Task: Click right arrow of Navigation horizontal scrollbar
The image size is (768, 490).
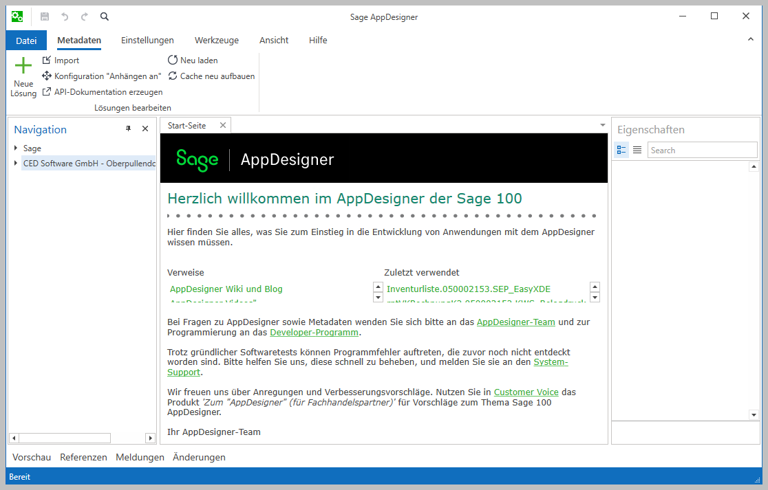Action: 150,438
